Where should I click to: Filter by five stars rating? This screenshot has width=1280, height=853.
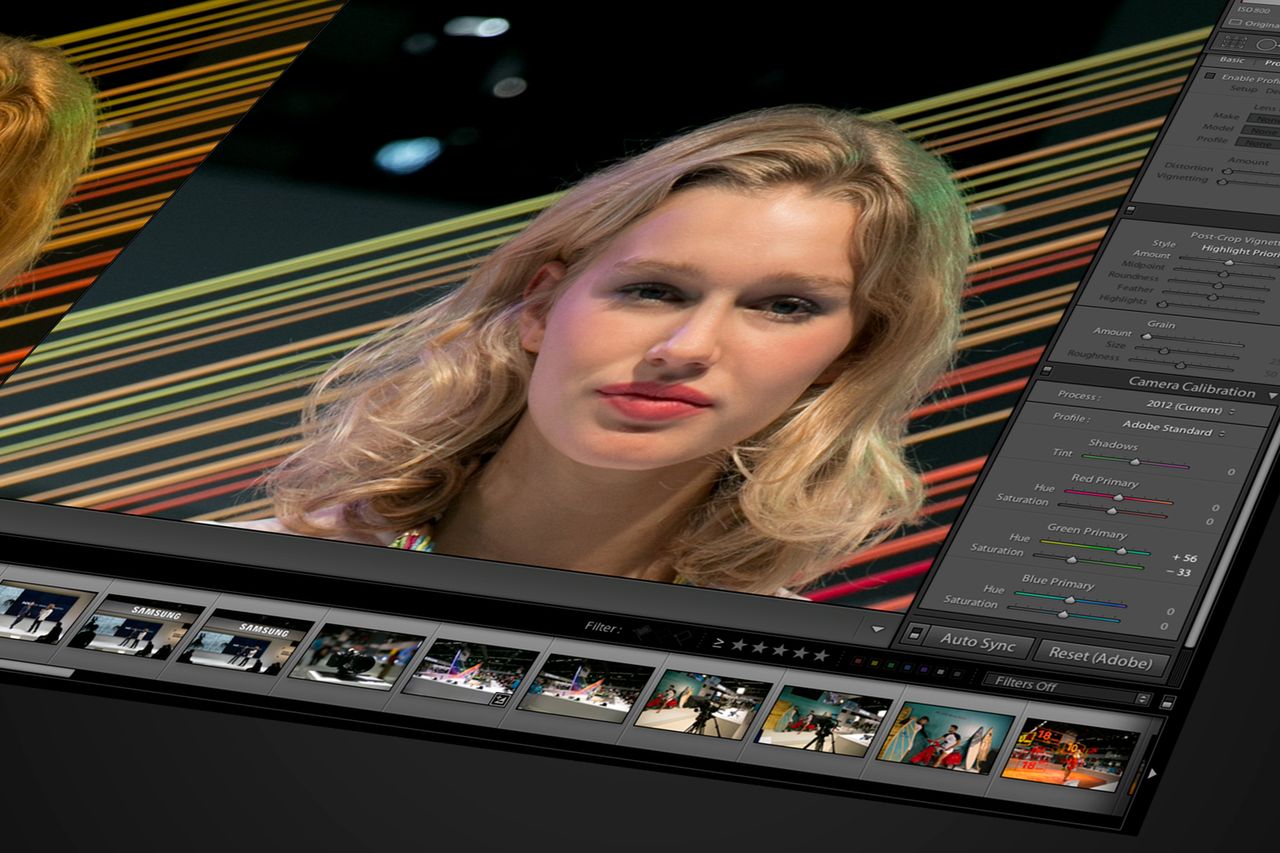click(821, 655)
